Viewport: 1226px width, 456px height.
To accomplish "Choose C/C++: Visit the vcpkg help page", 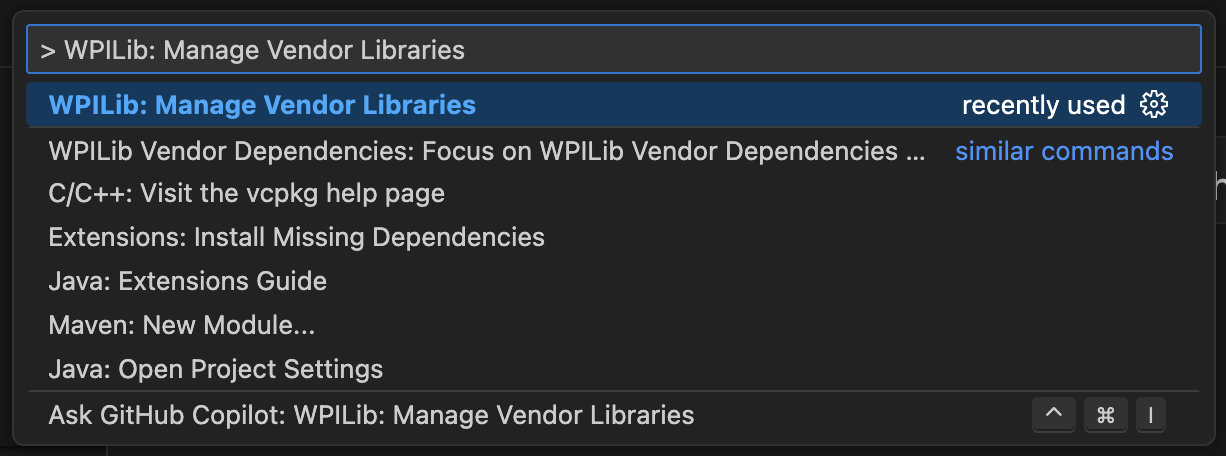I will click(x=246, y=193).
